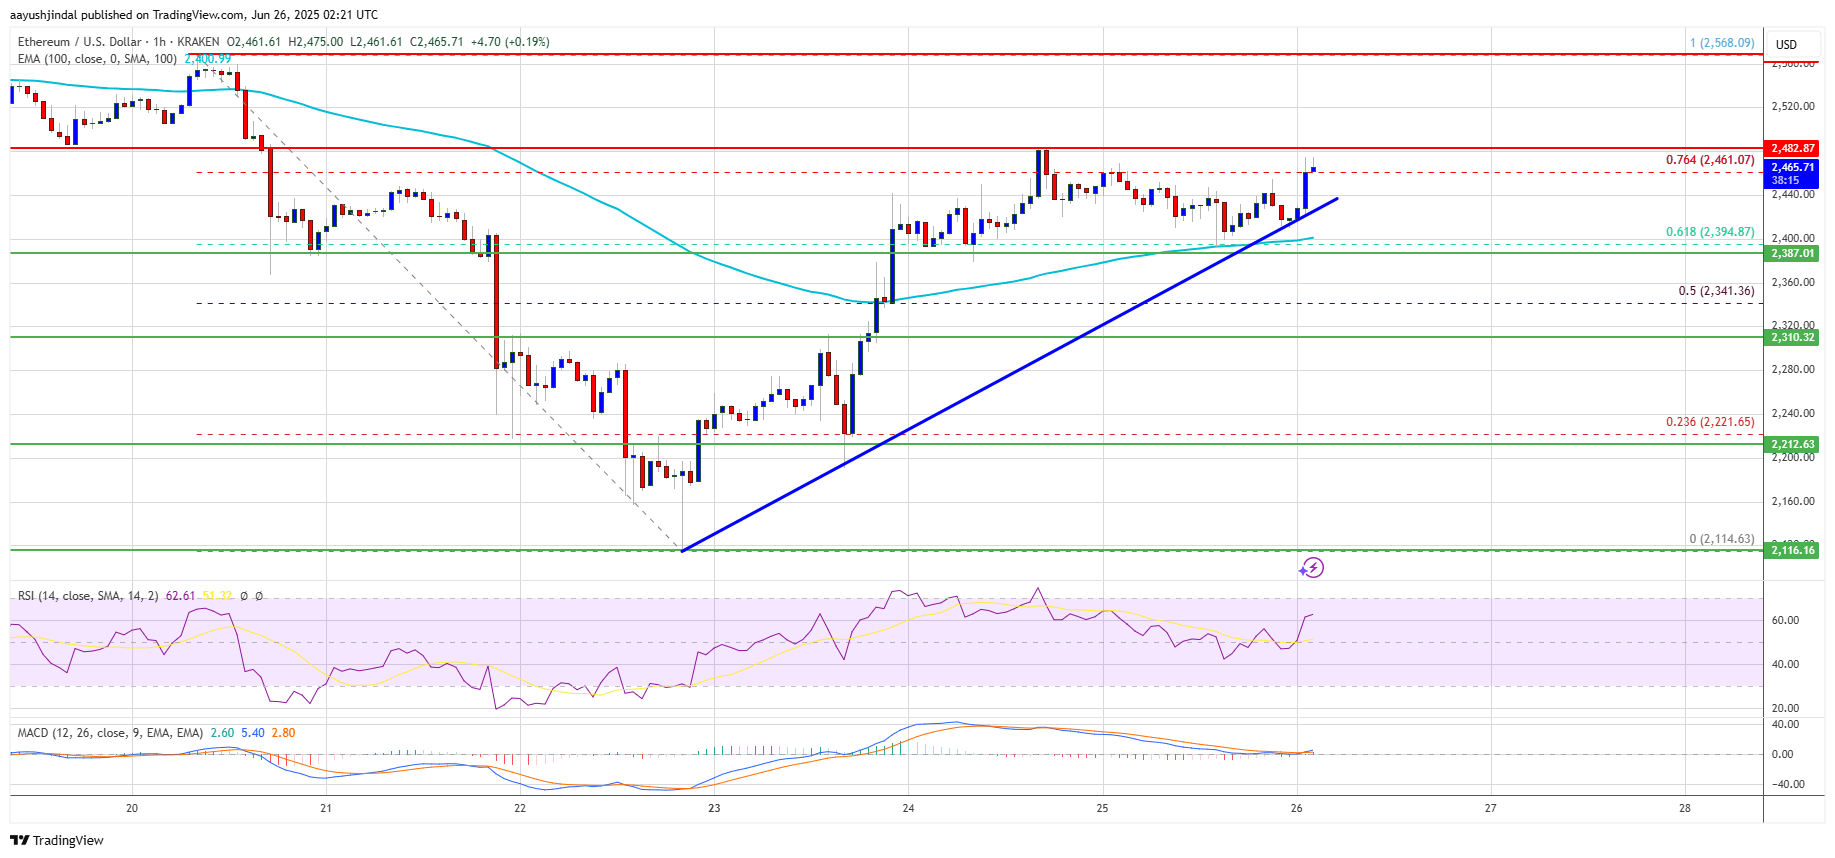Open the RSI indicator legend
Viewport: 1835px width, 858px height.
click(88, 596)
